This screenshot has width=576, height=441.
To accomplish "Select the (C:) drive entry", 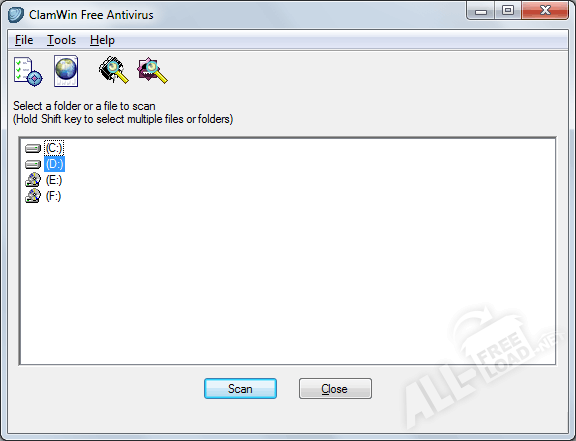I will point(54,148).
